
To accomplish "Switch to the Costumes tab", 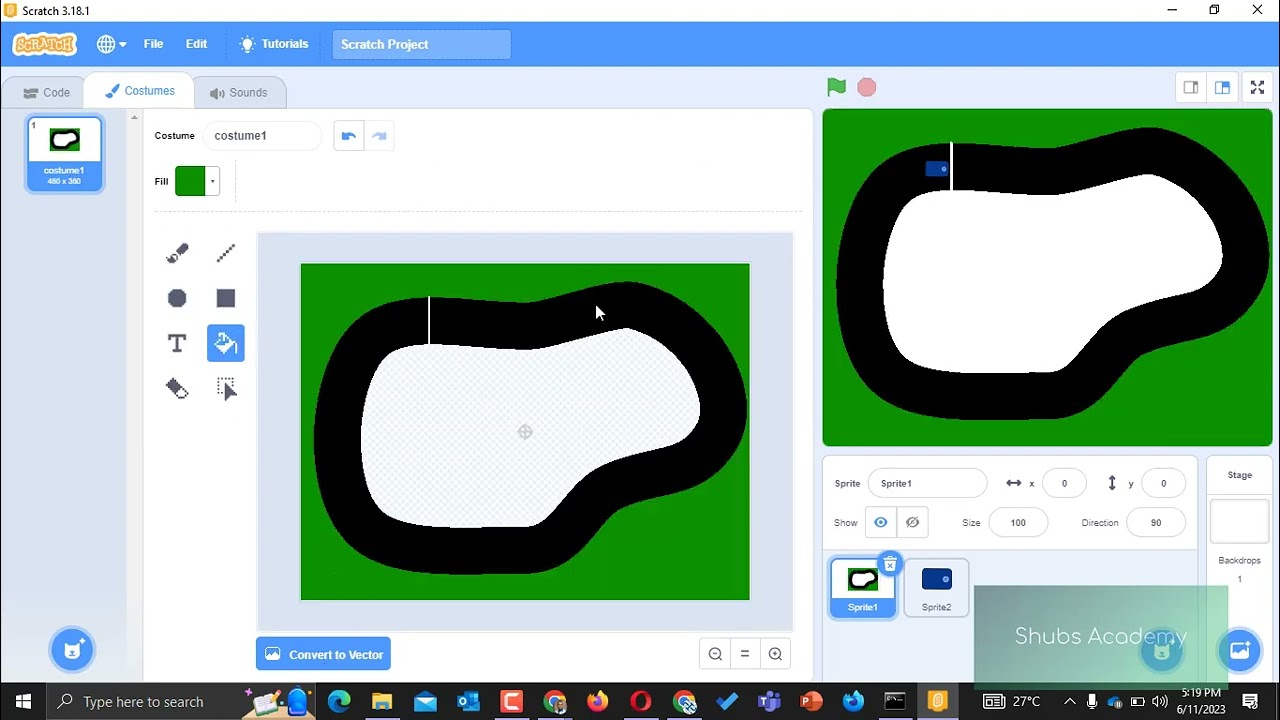I will click(x=140, y=91).
